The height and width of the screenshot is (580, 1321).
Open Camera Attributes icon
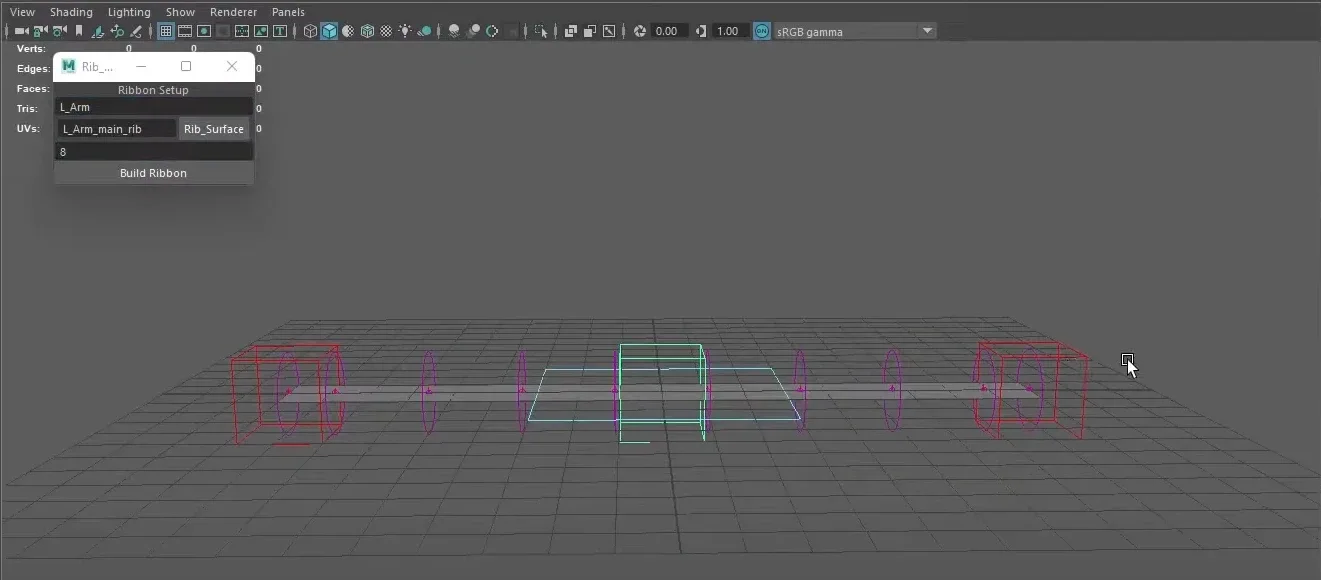pyautogui.click(x=59, y=31)
